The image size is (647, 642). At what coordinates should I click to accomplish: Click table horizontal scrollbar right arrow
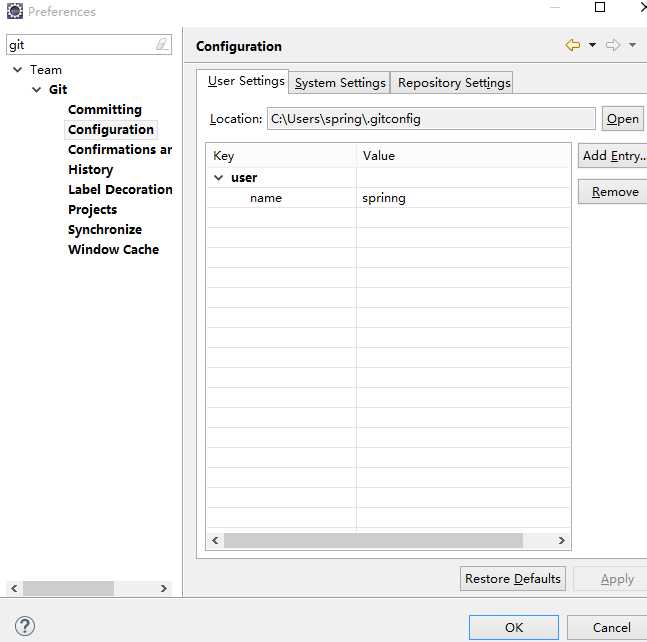pyautogui.click(x=562, y=540)
